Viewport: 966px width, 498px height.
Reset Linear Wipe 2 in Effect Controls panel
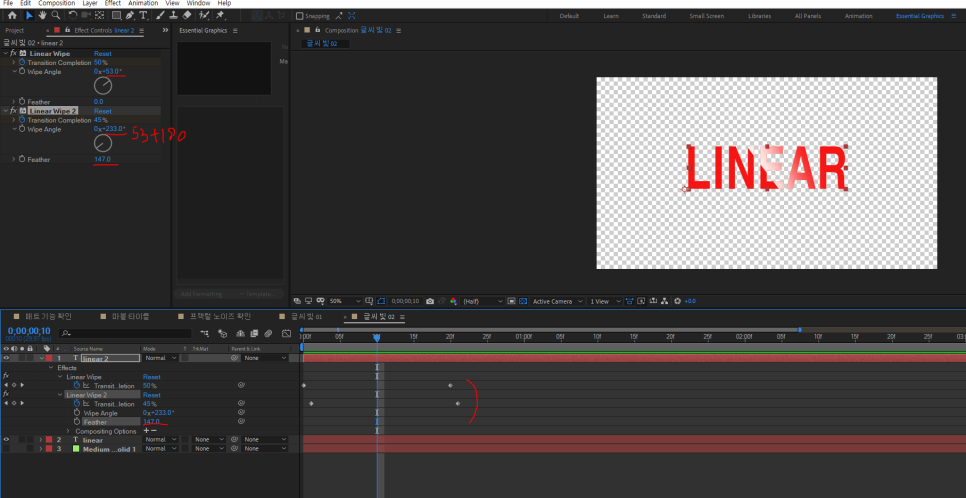[x=102, y=111]
